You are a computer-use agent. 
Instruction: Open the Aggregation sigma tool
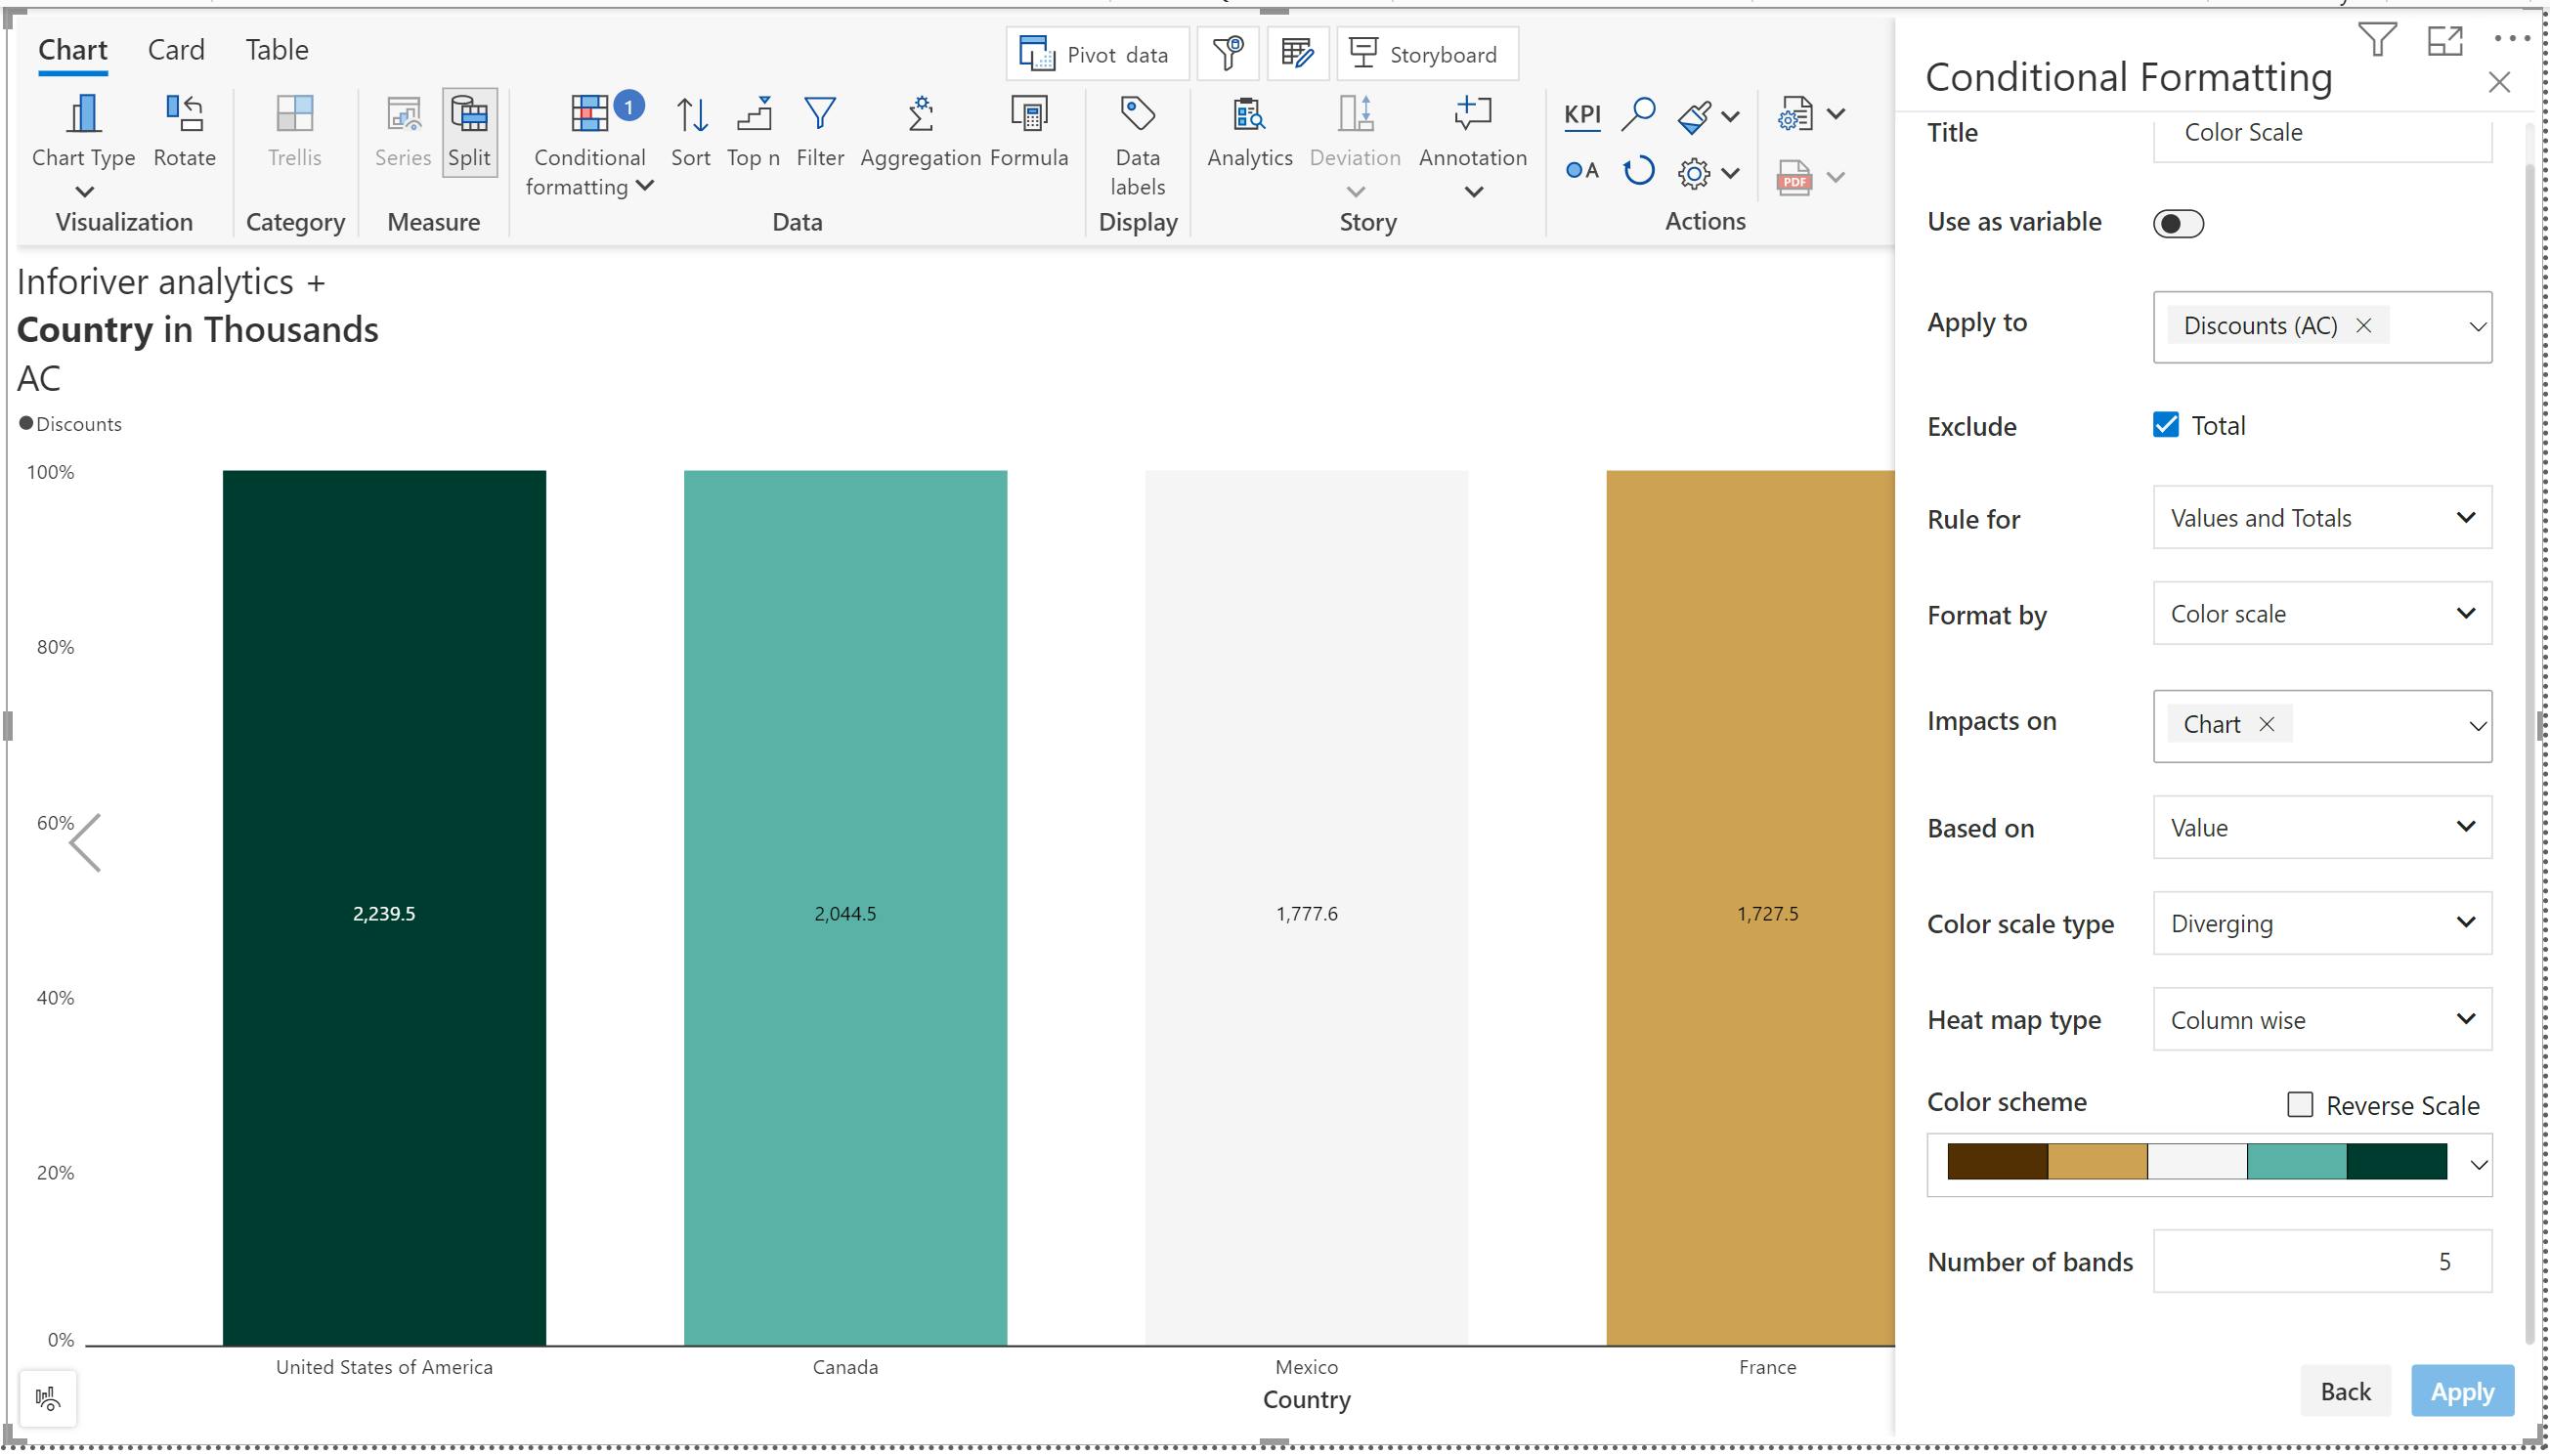coord(920,116)
